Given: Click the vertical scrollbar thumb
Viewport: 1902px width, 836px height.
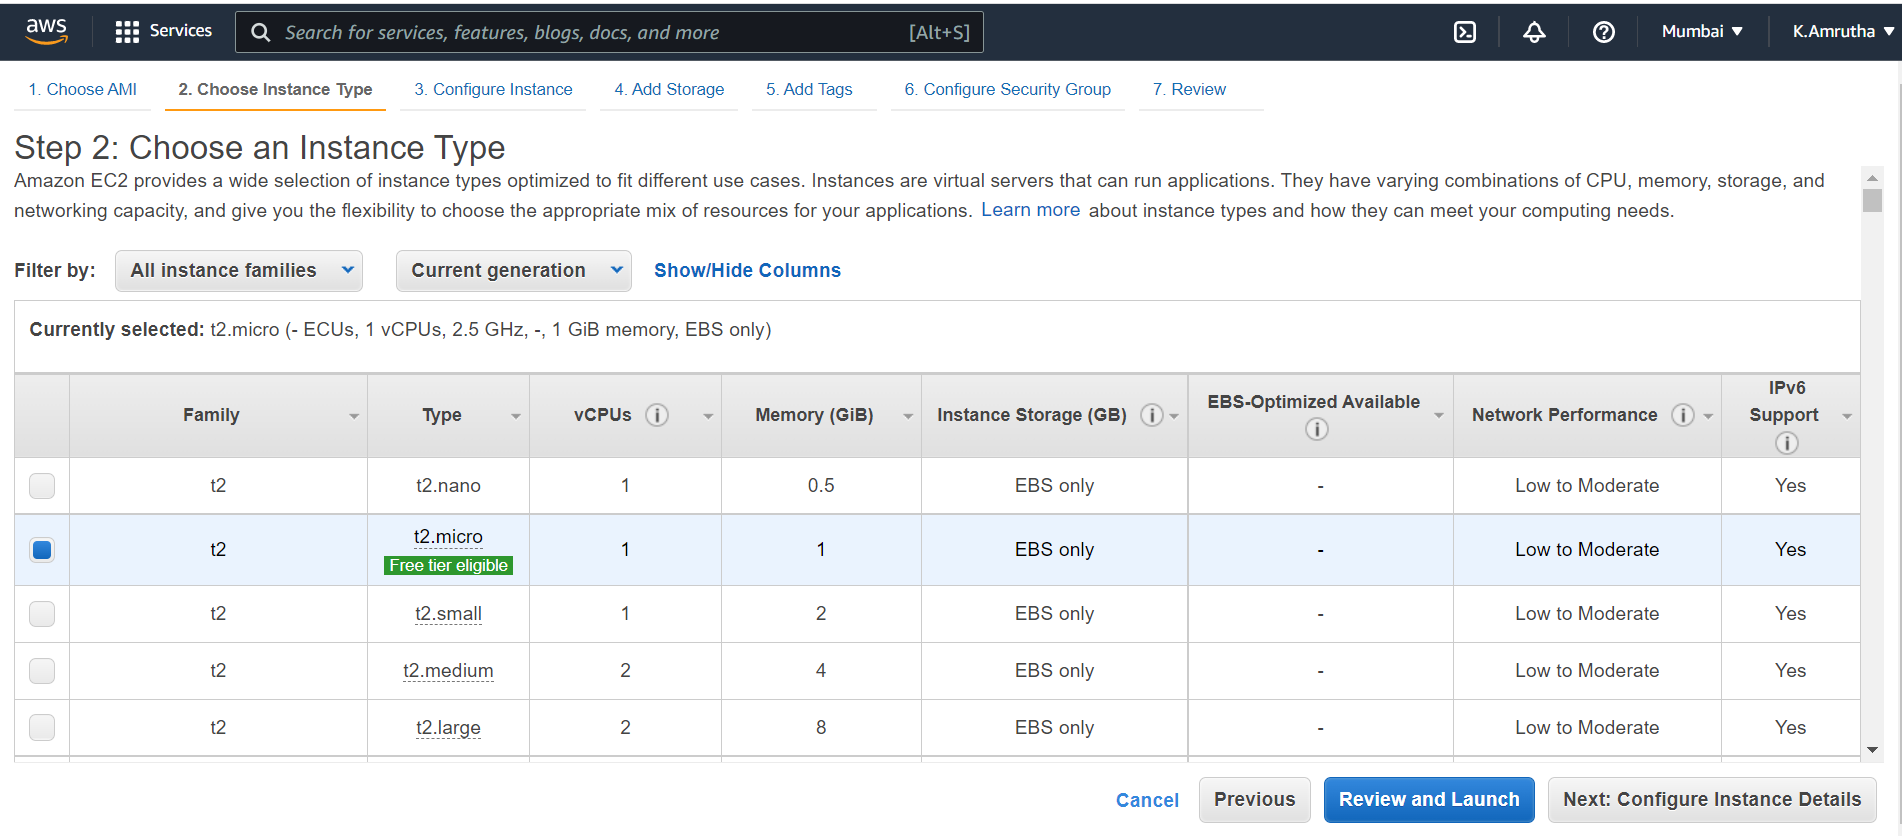Looking at the screenshot, I should click(1872, 201).
